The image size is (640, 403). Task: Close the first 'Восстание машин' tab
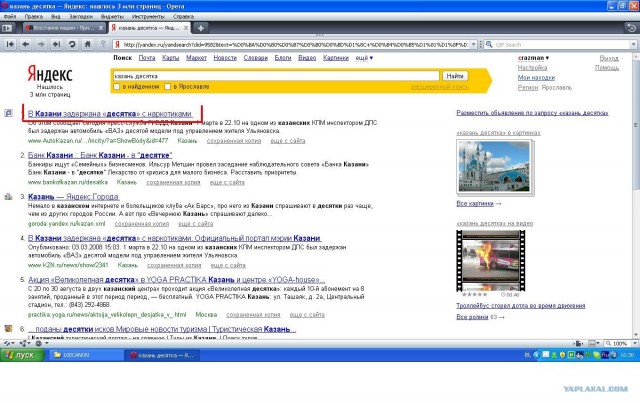[x=101, y=28]
